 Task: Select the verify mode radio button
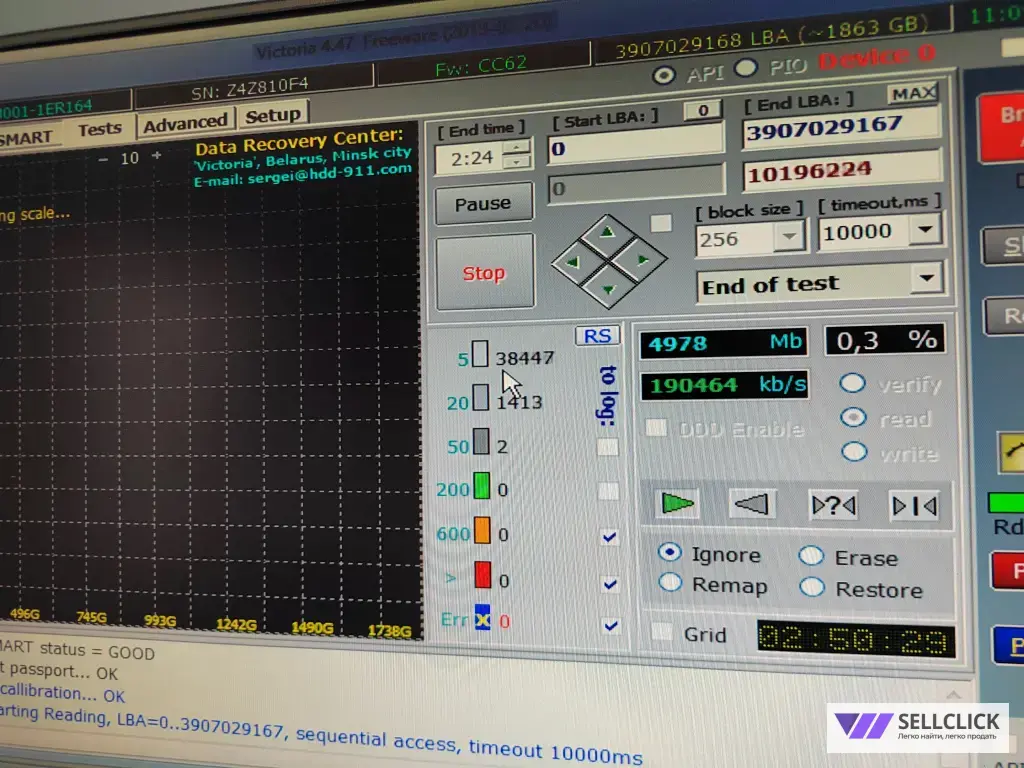[852, 383]
